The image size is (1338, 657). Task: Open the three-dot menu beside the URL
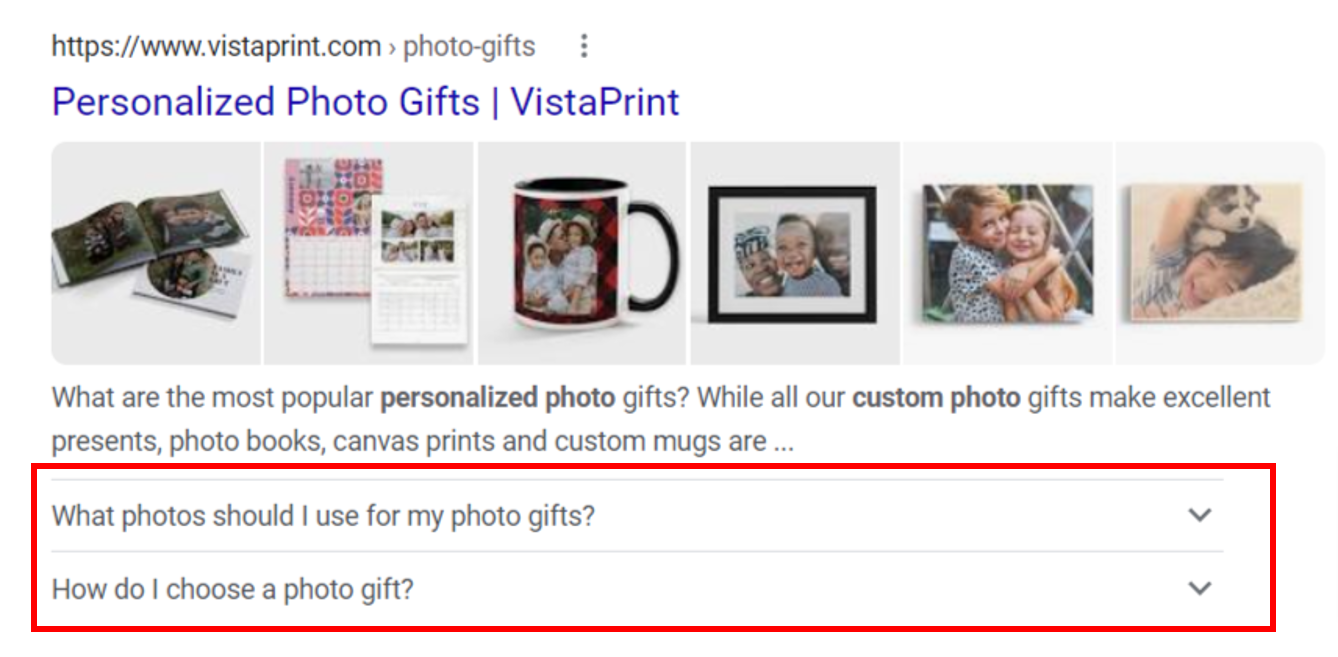585,46
